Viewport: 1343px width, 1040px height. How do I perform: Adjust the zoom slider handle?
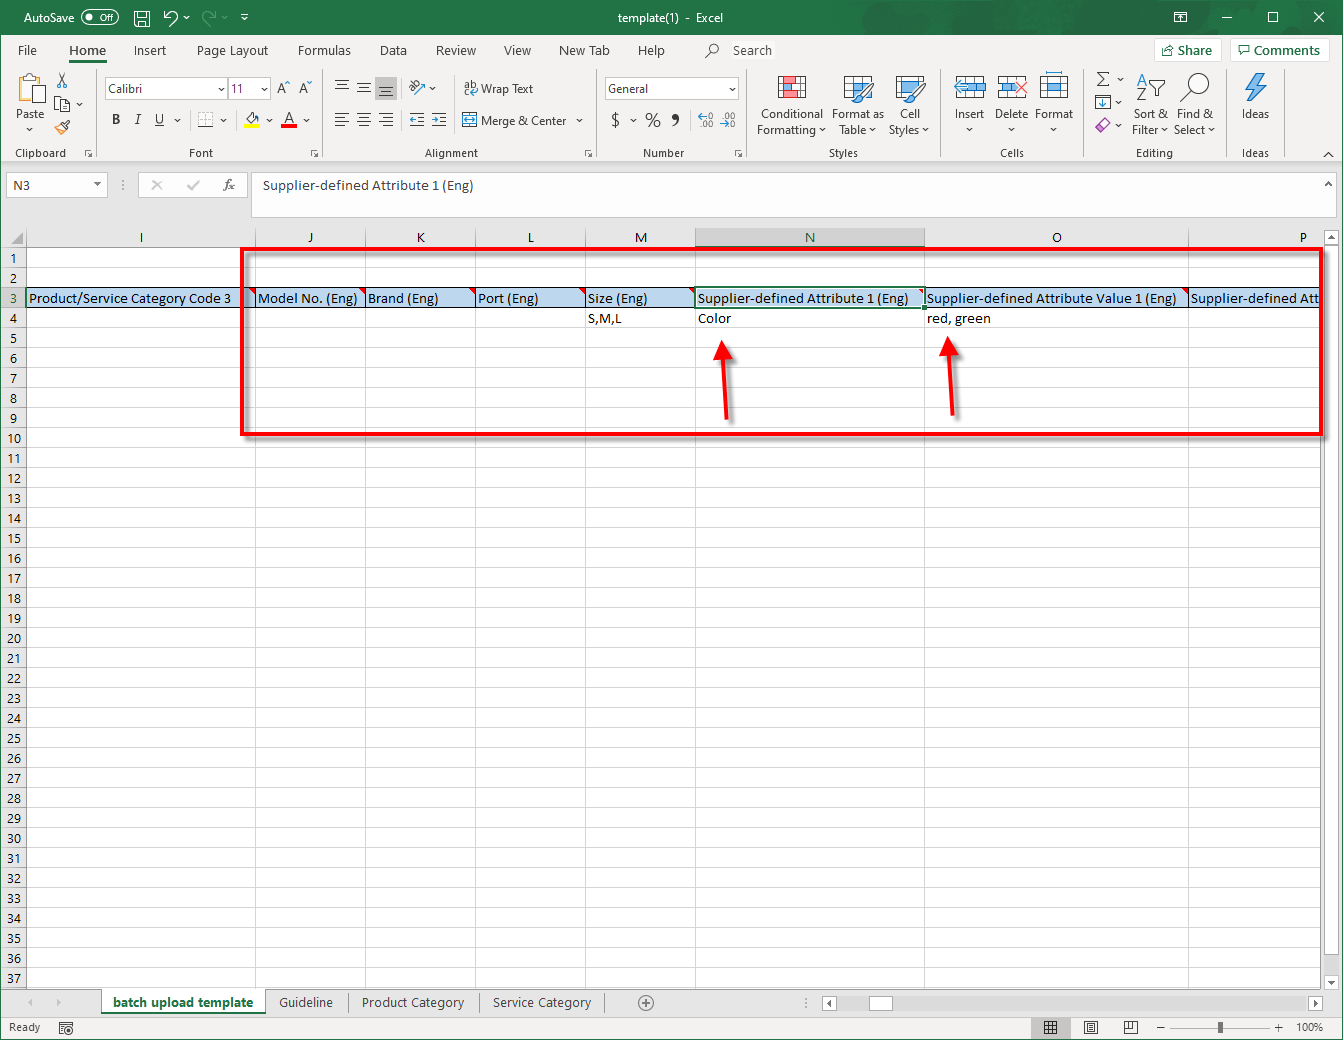pyautogui.click(x=1220, y=1028)
